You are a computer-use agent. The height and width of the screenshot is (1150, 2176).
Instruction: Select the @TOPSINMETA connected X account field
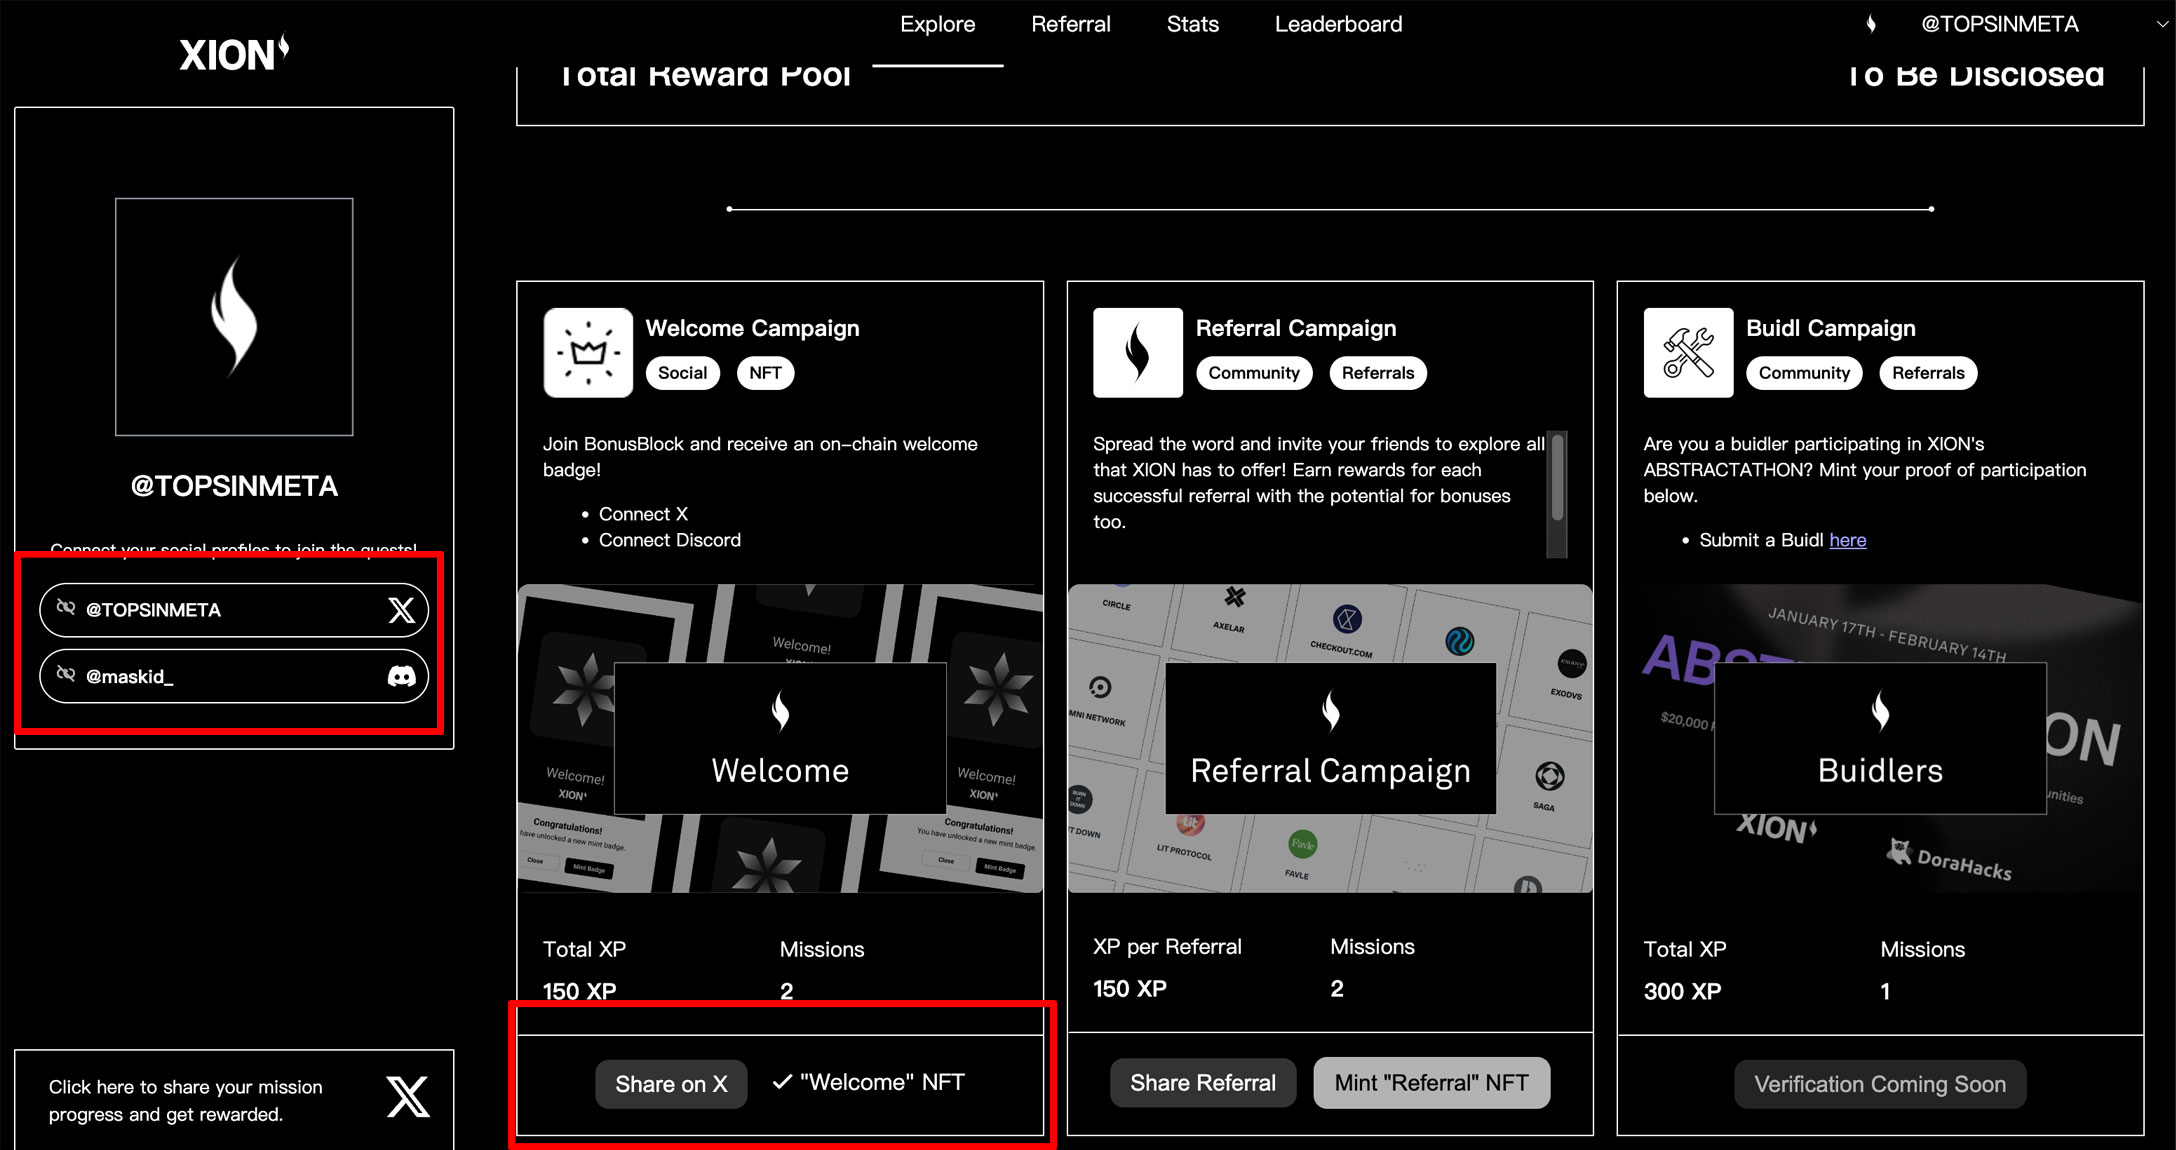point(234,610)
